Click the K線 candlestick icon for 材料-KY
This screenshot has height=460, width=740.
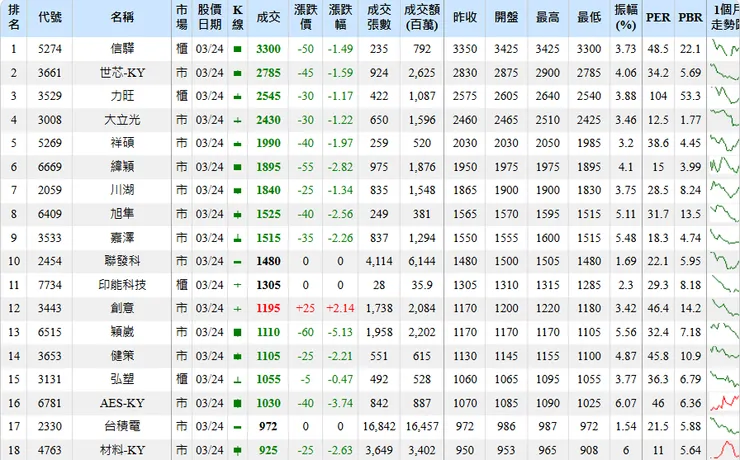237,451
